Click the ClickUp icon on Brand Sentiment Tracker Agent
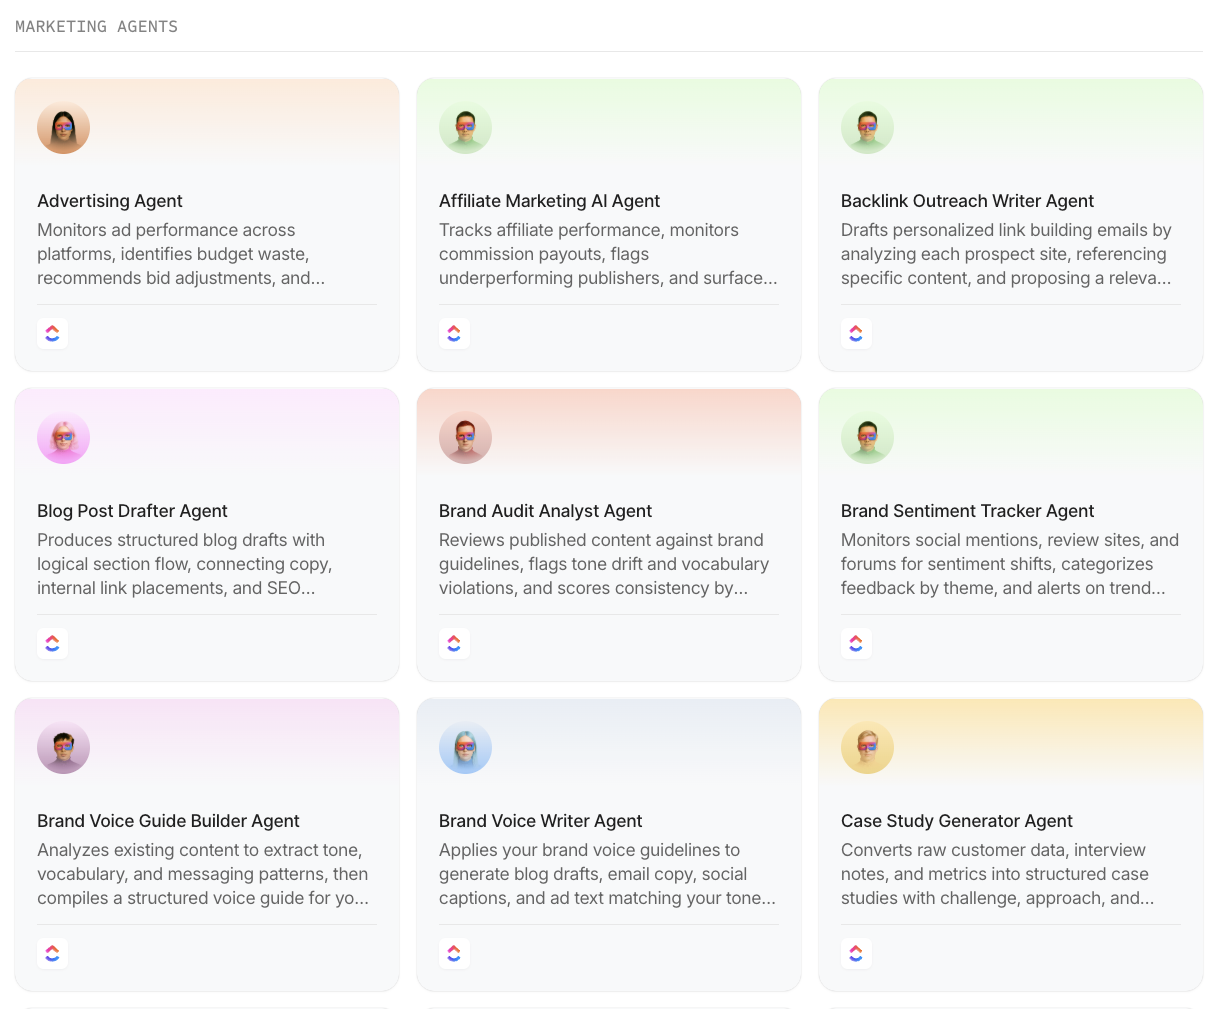This screenshot has height=1009, width=1218. (x=856, y=643)
